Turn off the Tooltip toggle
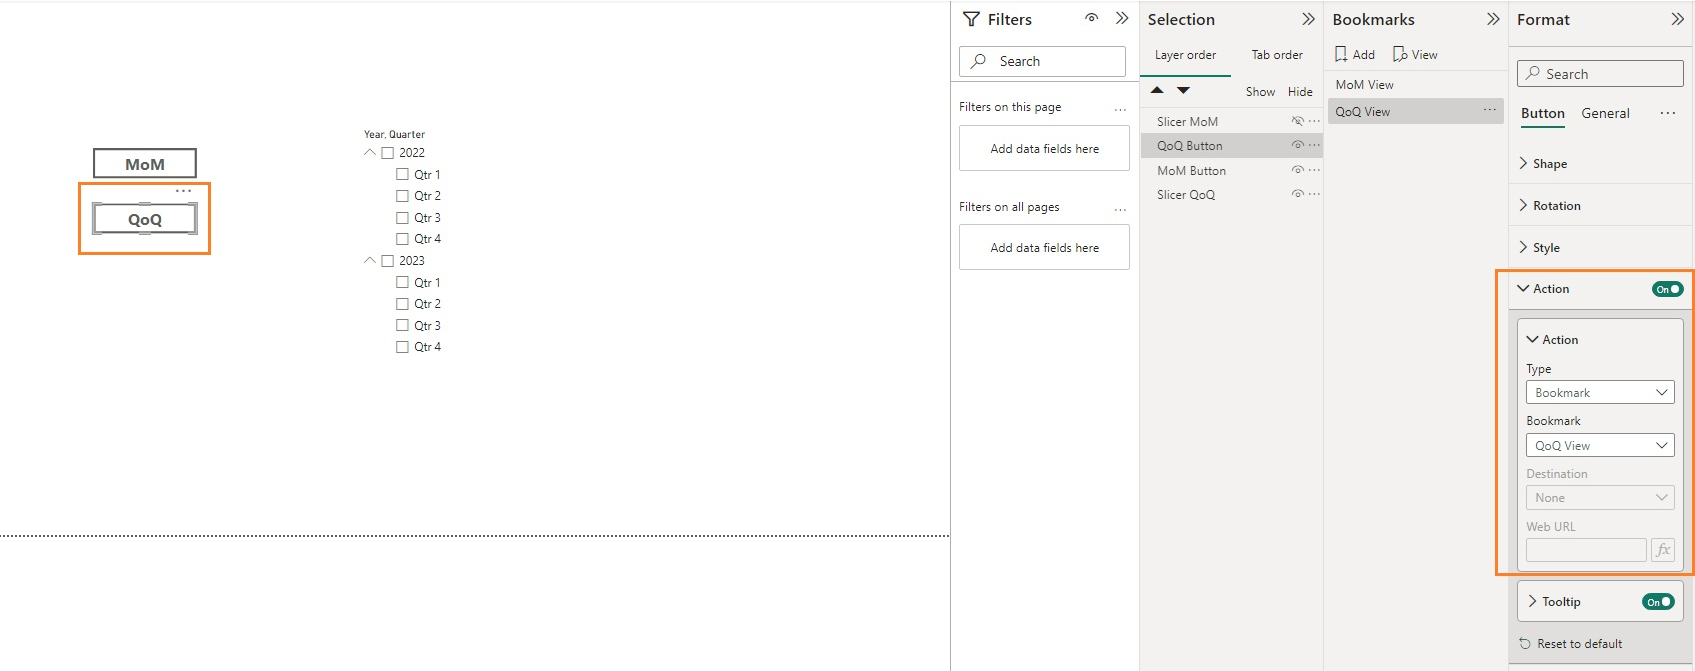This screenshot has width=1695, height=671. tap(1658, 602)
